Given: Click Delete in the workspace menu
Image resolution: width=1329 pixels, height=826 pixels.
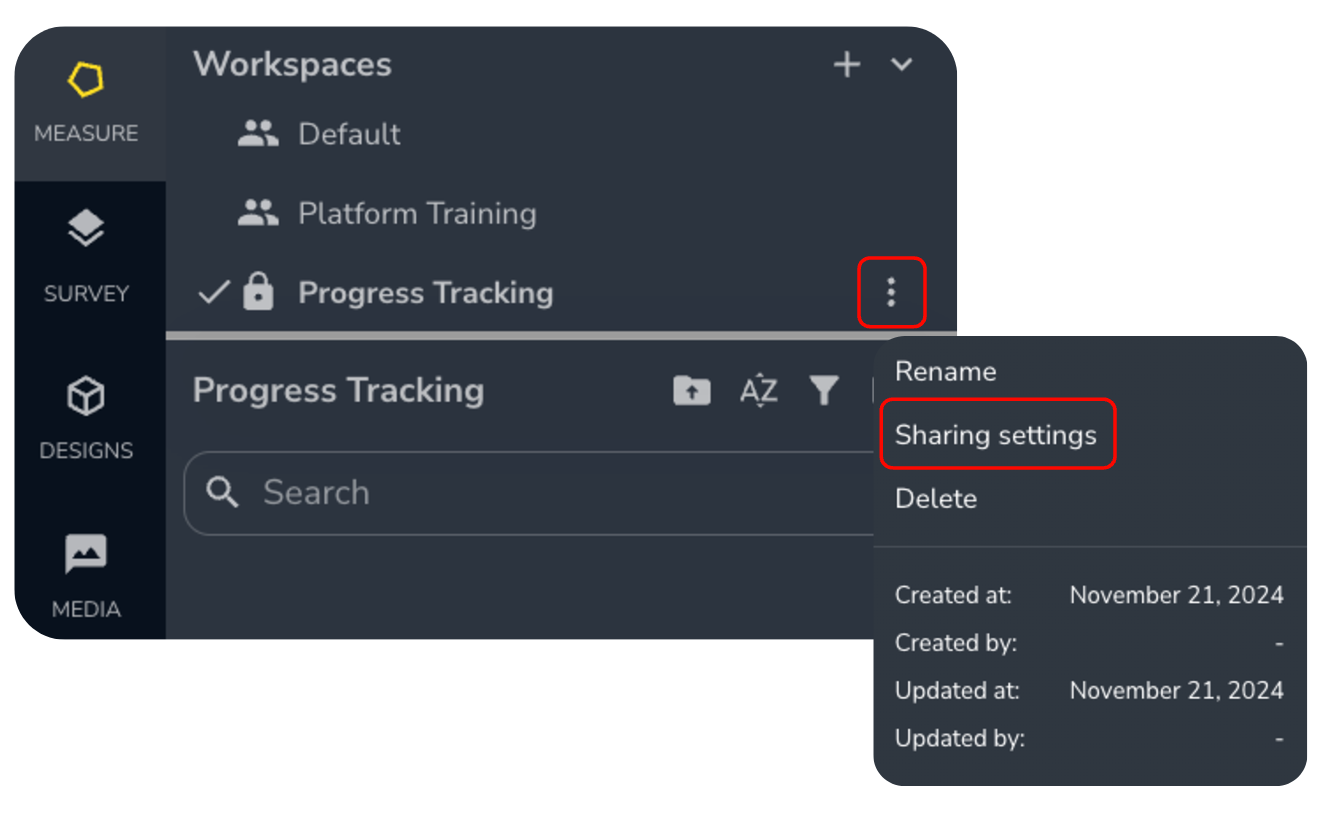Looking at the screenshot, I should pos(935,498).
